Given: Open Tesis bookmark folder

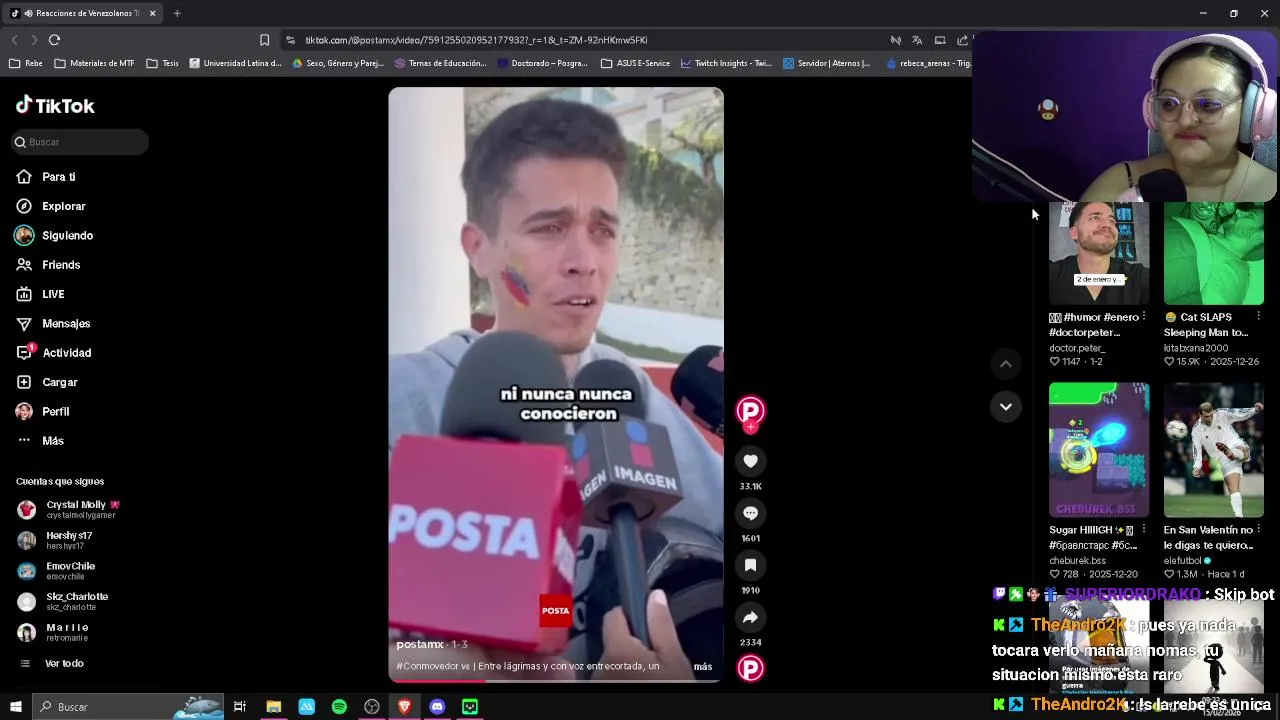Looking at the screenshot, I should coord(162,63).
